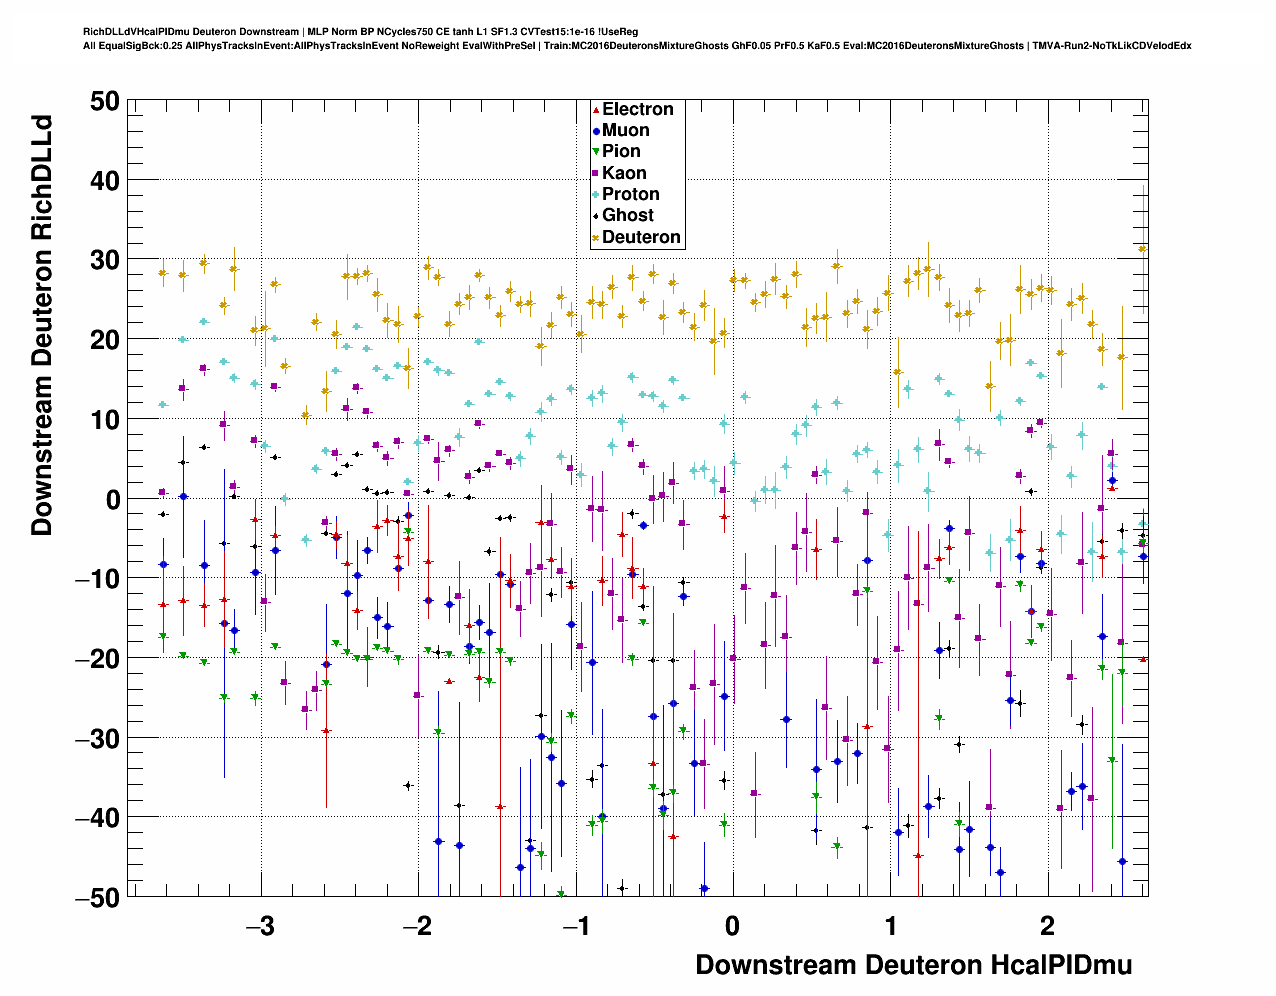Select the "Pion" legend text label
Image resolution: width=1276 pixels, height=996 pixels.
[x=621, y=152]
